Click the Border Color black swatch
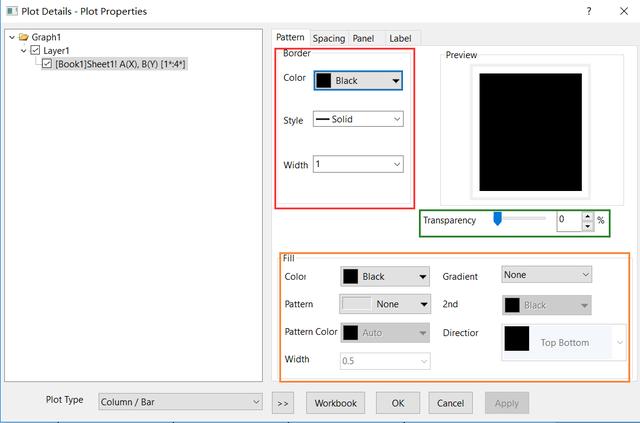640x423 pixels. [x=324, y=80]
